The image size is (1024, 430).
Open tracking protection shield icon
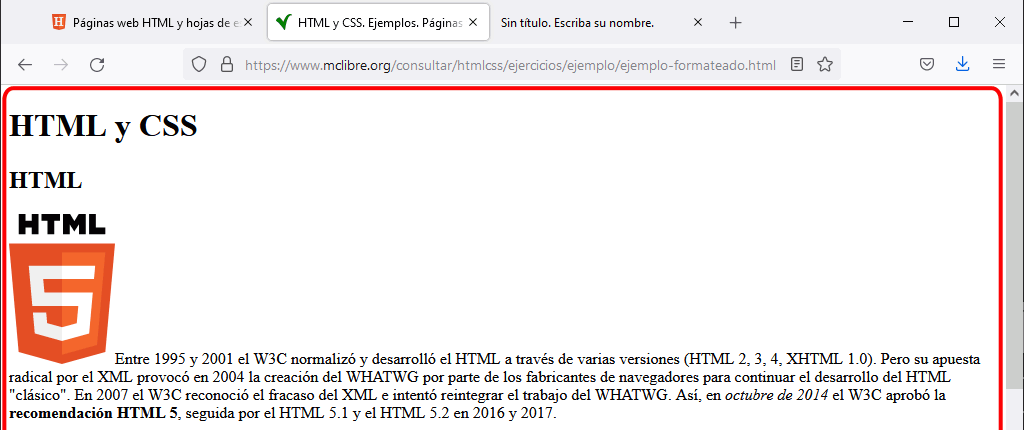click(199, 64)
